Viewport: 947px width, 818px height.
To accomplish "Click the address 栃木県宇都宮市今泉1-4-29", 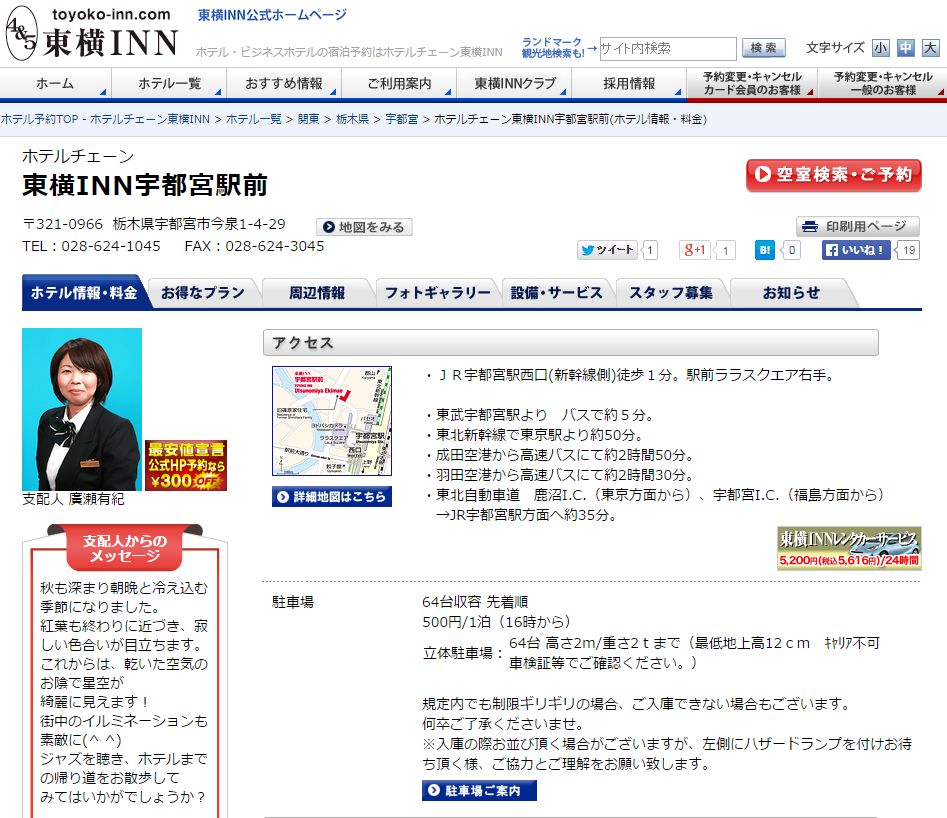I will pos(199,224).
